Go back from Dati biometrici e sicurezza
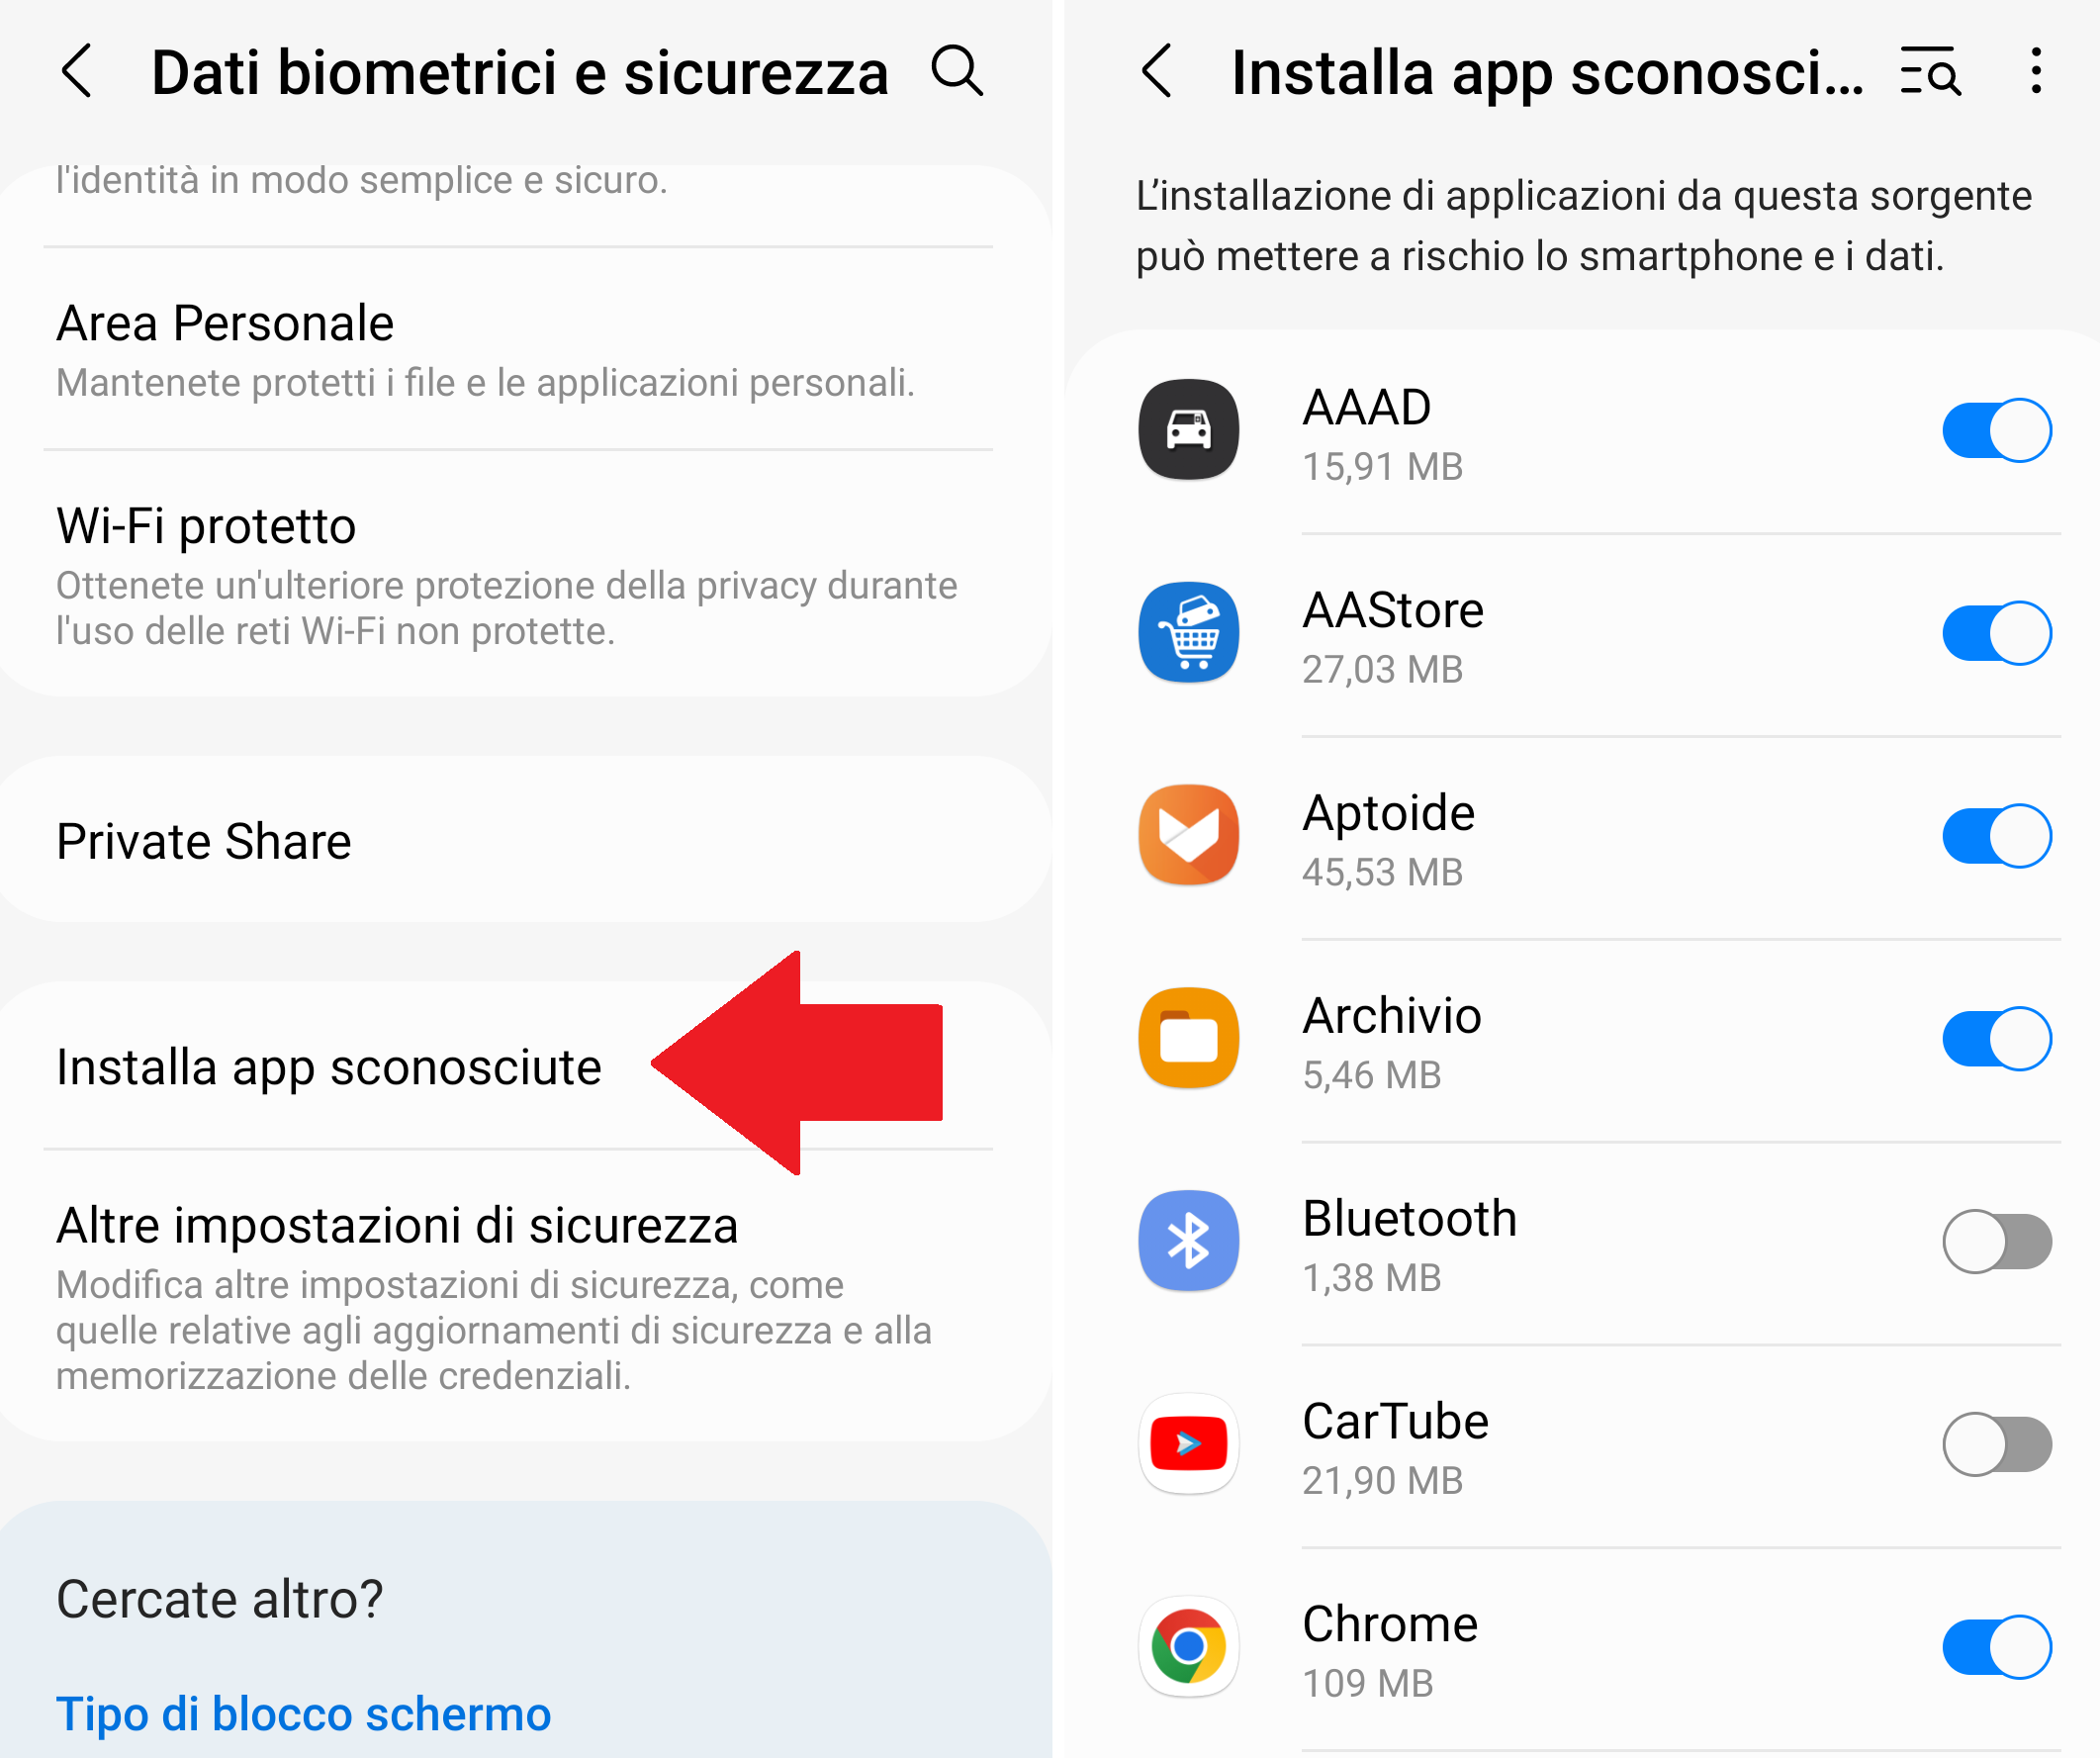This screenshot has width=2100, height=1758. pyautogui.click(x=77, y=71)
